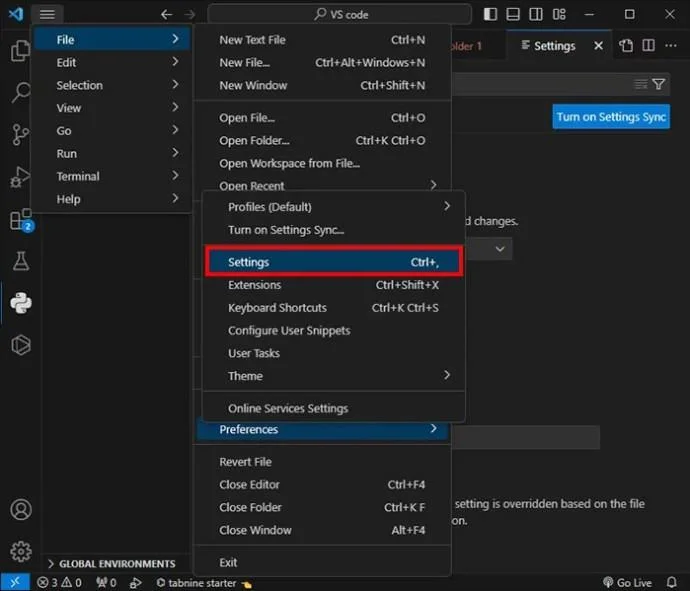Screen dimensions: 690x591
Task: Open the Selection menu
Action: (113, 85)
